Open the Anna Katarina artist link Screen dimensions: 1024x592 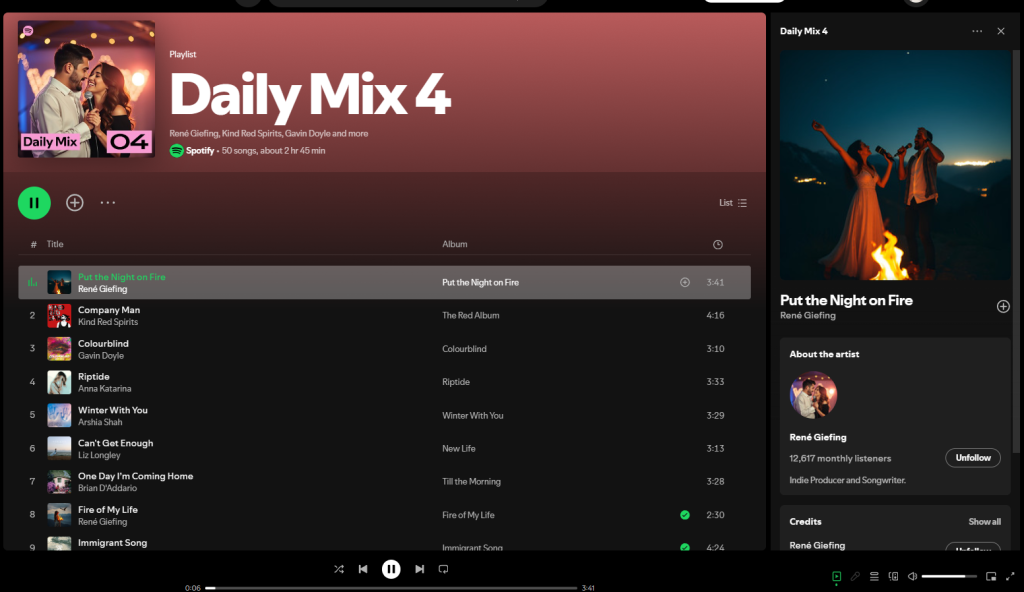click(x=104, y=389)
